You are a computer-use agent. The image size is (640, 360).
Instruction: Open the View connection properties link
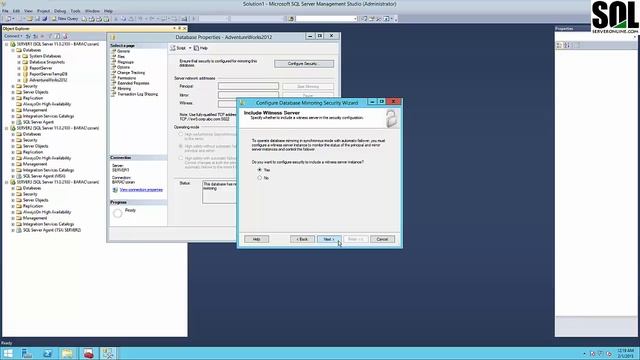pos(141,190)
